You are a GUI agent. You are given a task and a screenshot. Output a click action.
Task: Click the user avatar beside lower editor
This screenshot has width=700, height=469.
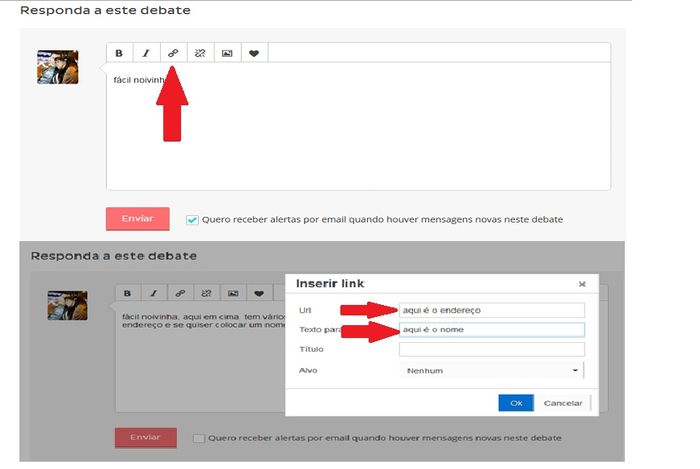pos(67,306)
